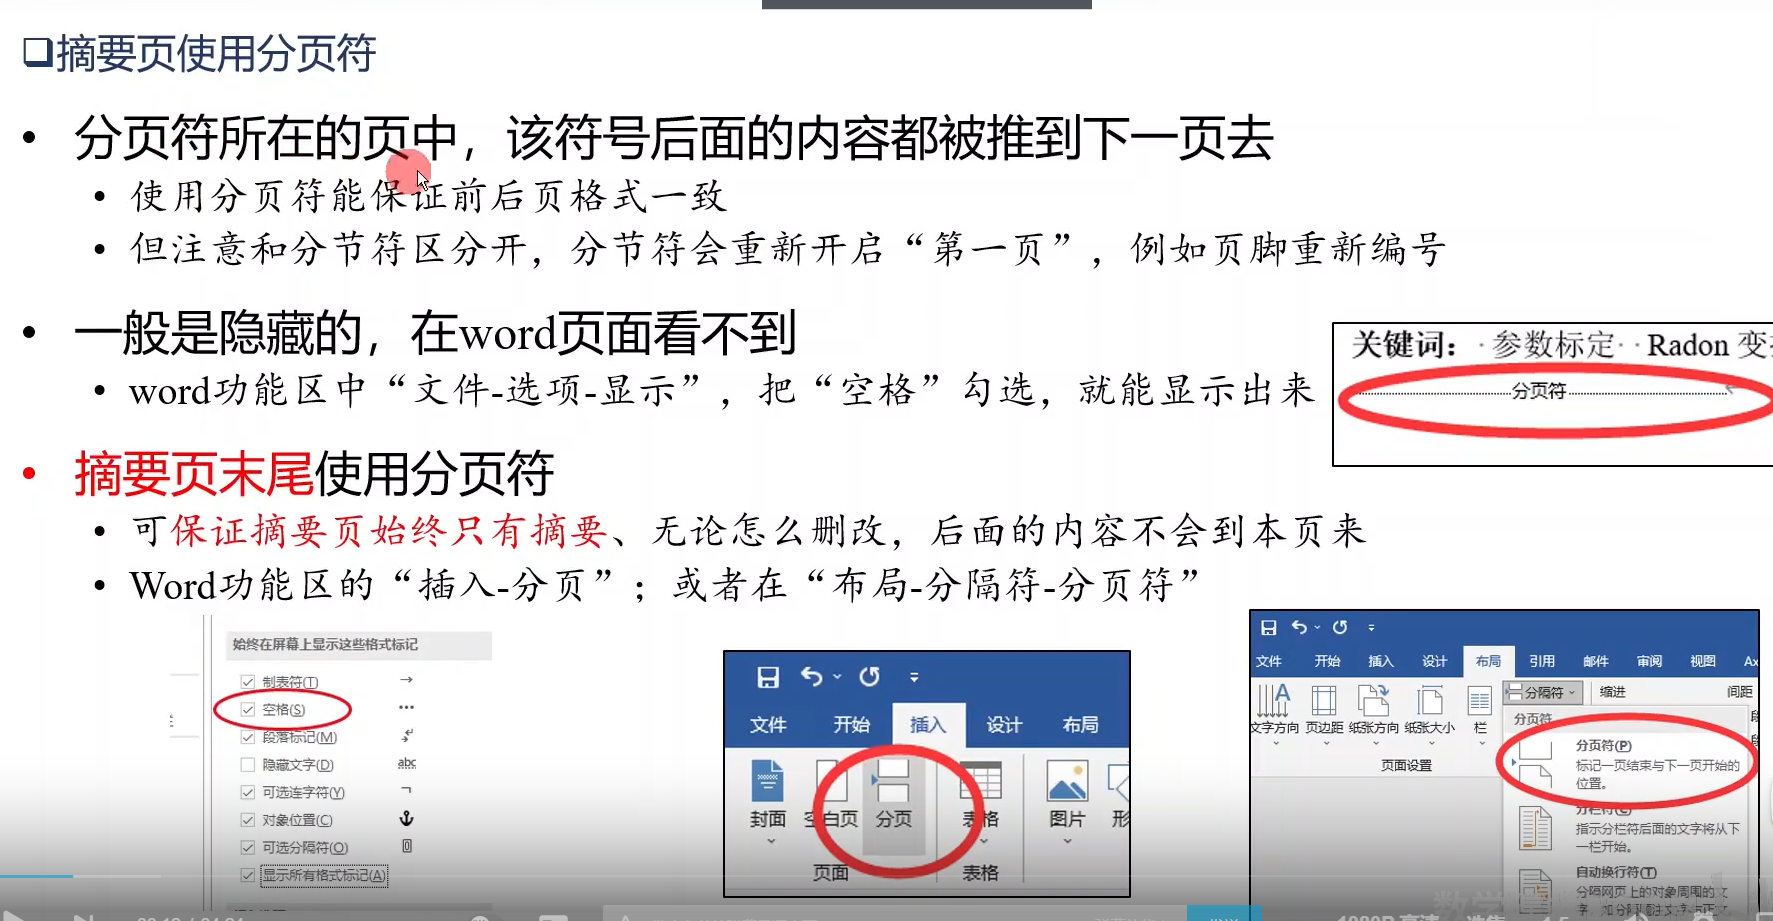This screenshot has width=1773, height=921.
Task: Open Quick Access customize arrow in Insert screenshot
Action: tap(914, 677)
